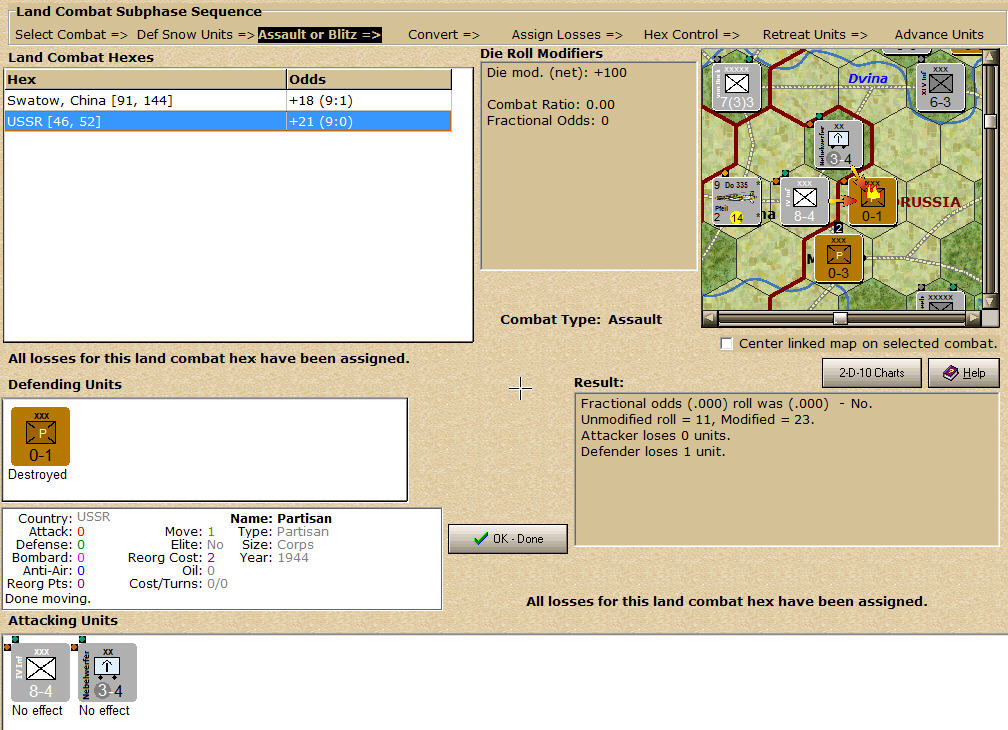Open the 2-D-10 Charts

click(872, 373)
